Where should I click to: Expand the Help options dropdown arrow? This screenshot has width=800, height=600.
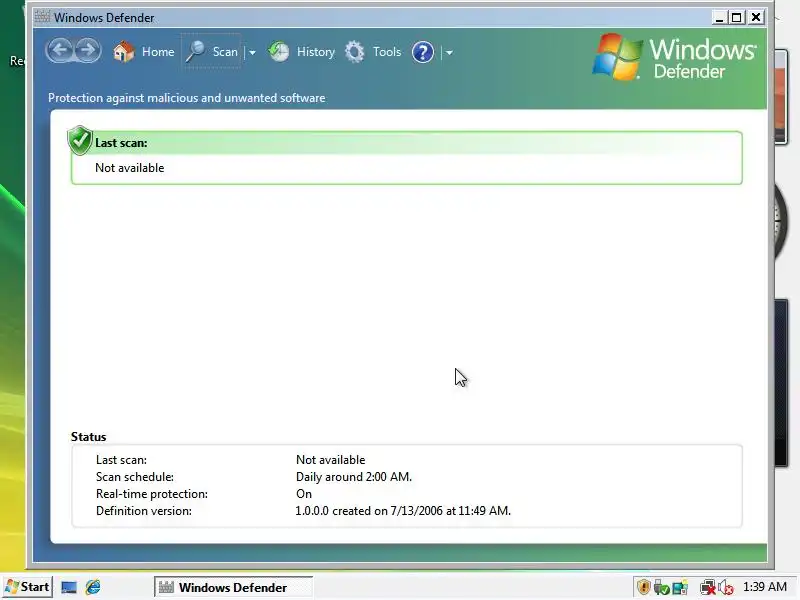pyautogui.click(x=449, y=53)
